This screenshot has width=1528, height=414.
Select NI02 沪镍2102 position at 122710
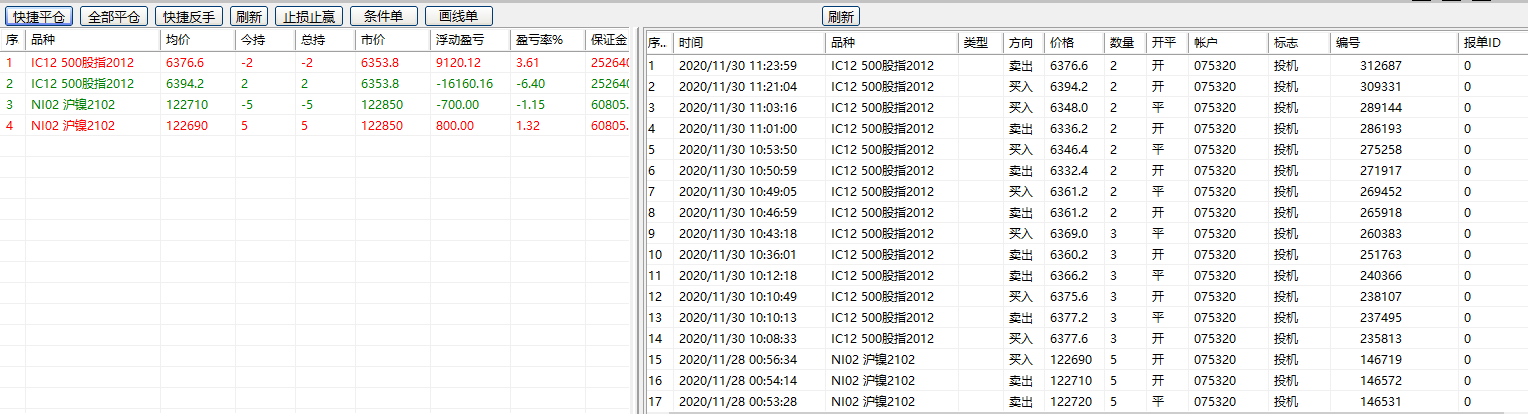click(315, 104)
